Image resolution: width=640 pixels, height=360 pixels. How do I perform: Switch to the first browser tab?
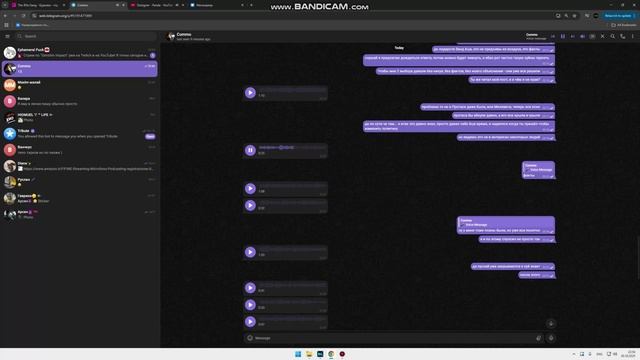pos(38,5)
